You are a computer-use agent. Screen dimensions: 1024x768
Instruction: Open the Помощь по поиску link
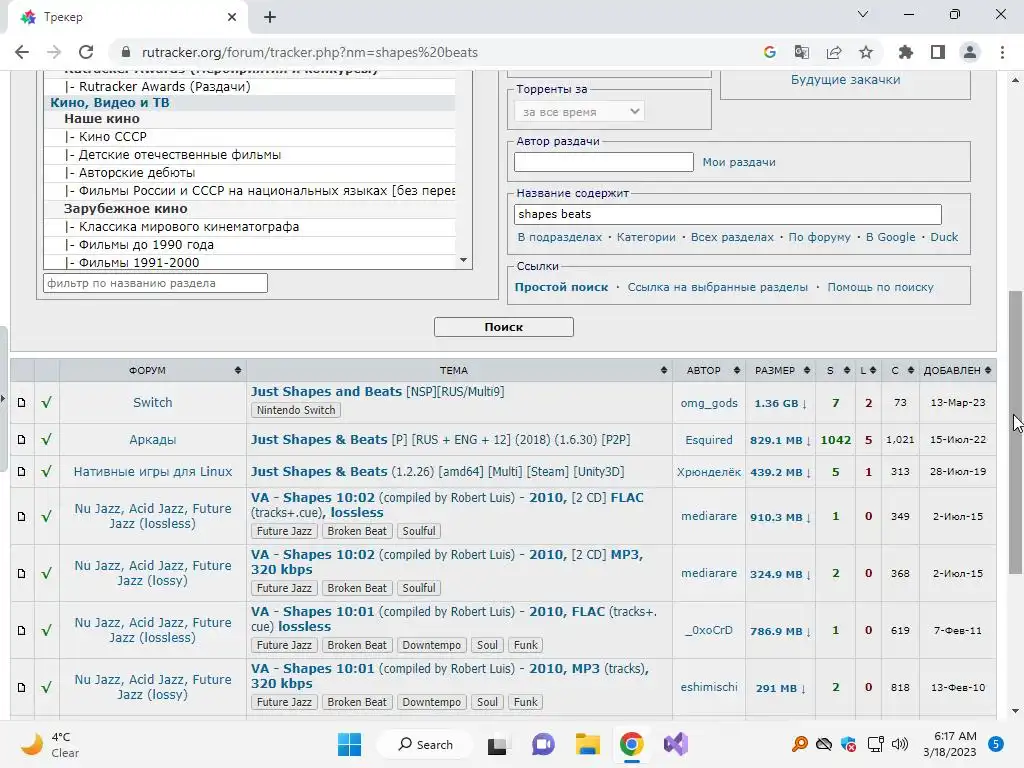[880, 287]
